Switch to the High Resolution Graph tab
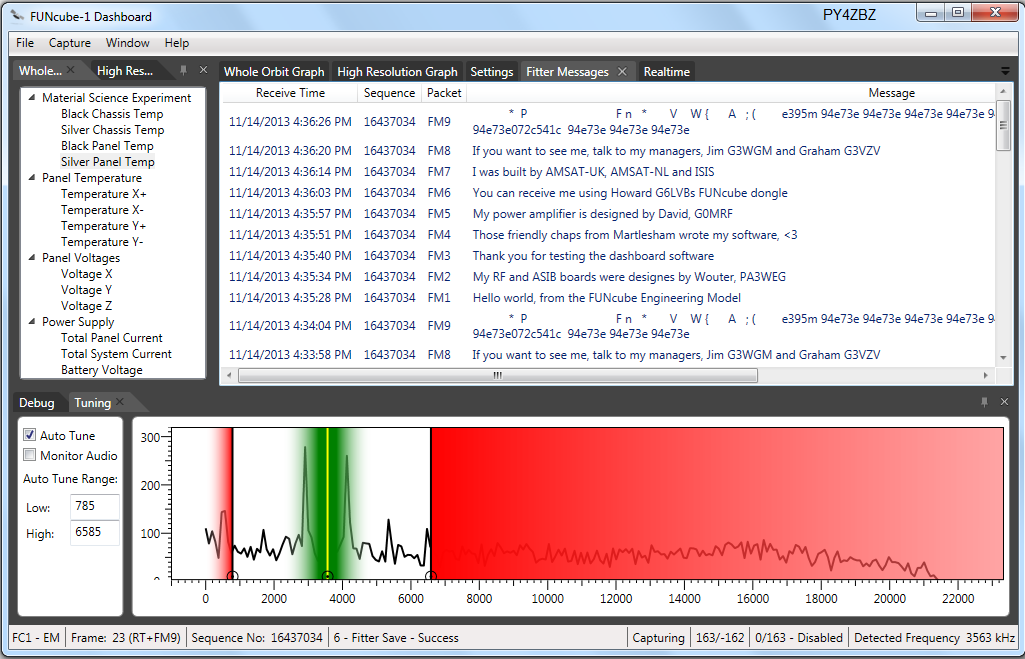Screen dimensions: 1025x659 click(x=397, y=71)
